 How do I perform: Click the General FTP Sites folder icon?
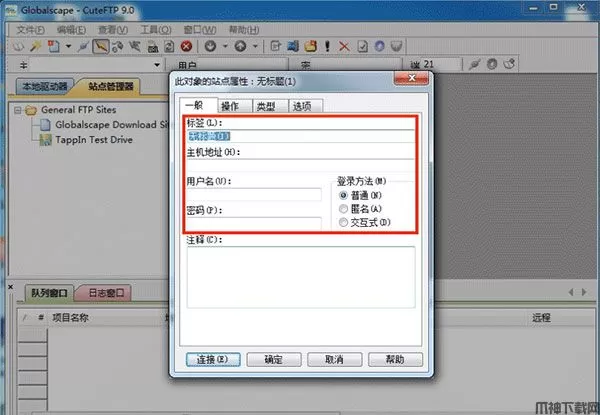(x=31, y=111)
